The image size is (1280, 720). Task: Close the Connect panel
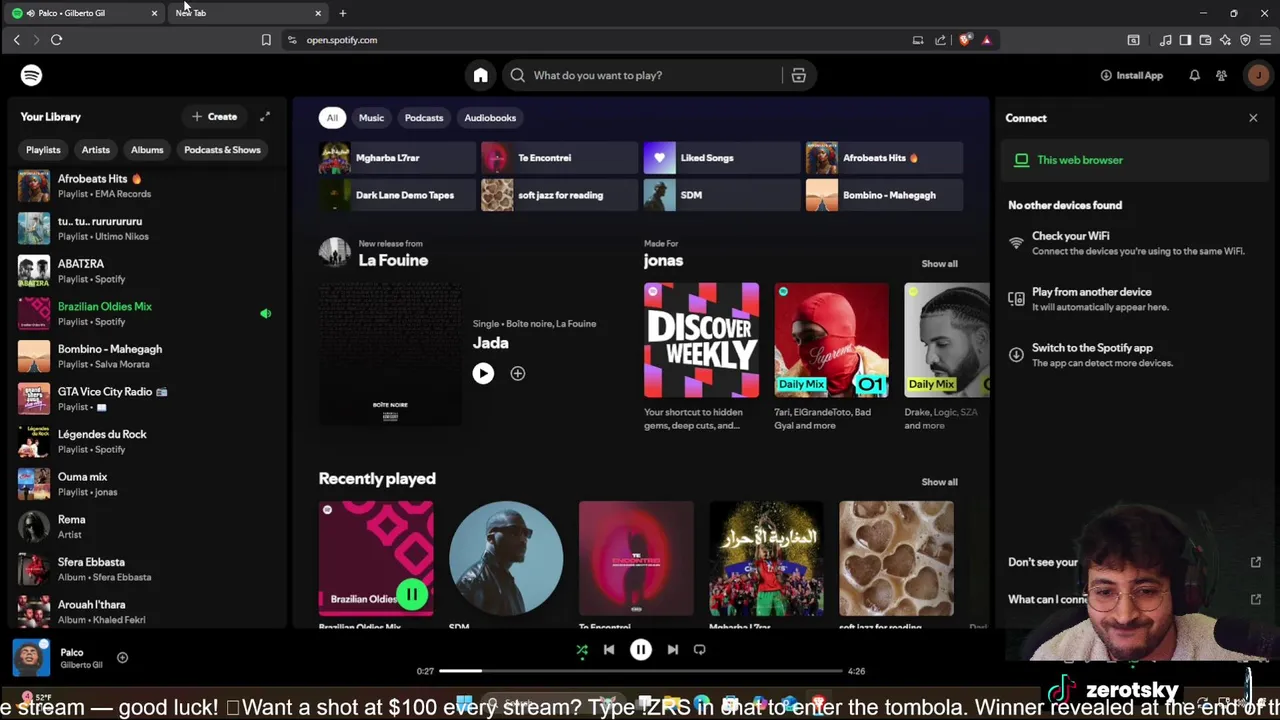tap(1253, 118)
